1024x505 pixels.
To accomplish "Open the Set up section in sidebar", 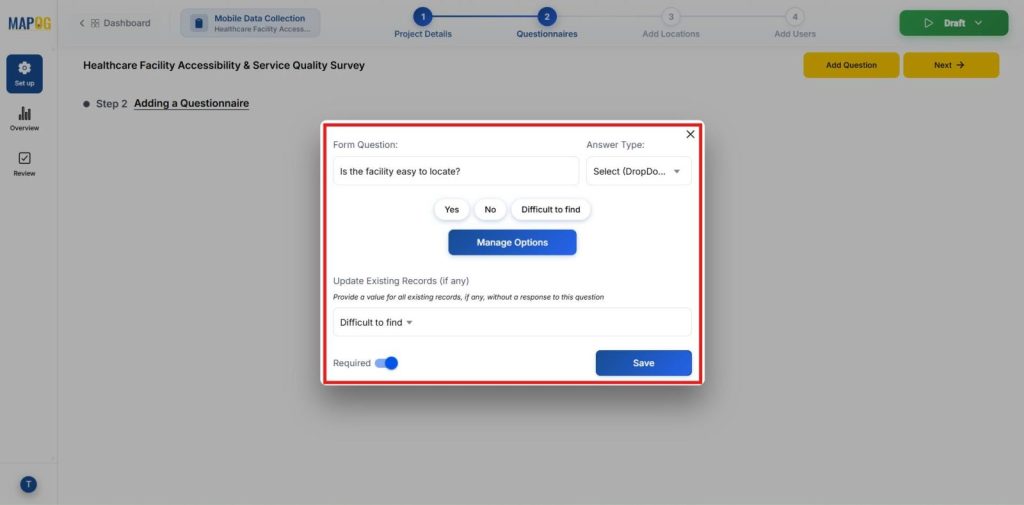I will tap(25, 74).
